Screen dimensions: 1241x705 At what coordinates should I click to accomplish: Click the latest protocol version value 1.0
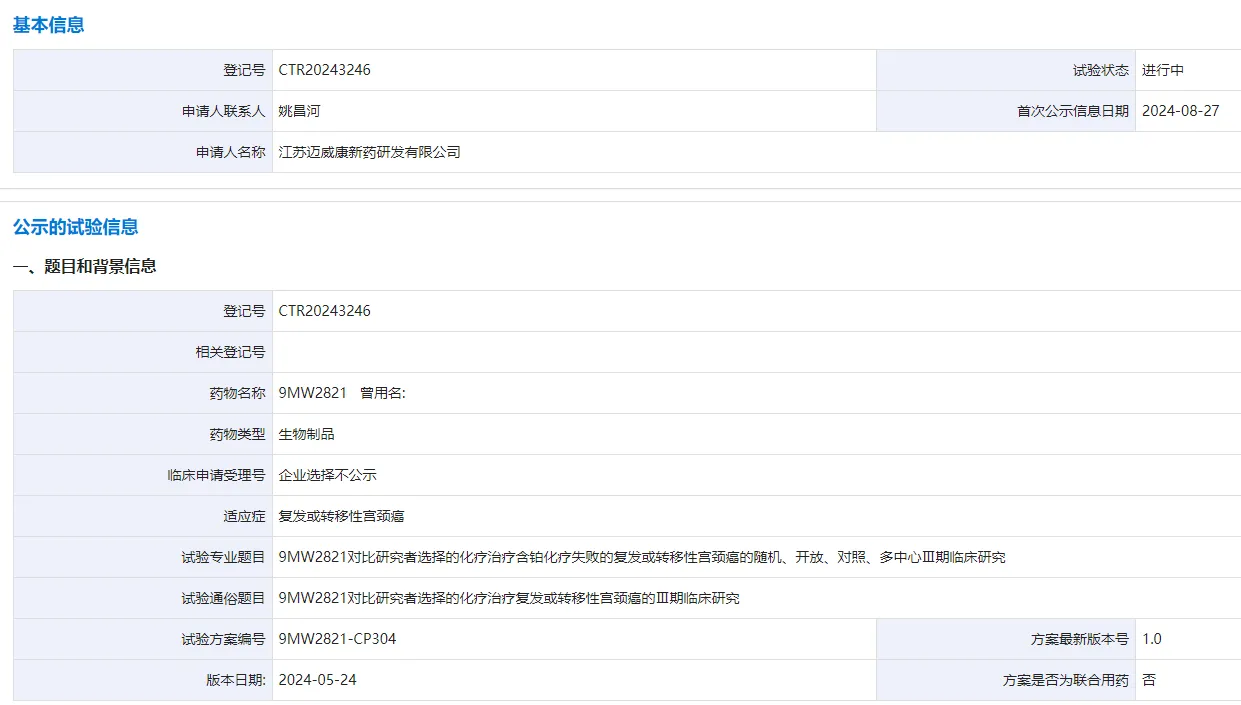1151,639
